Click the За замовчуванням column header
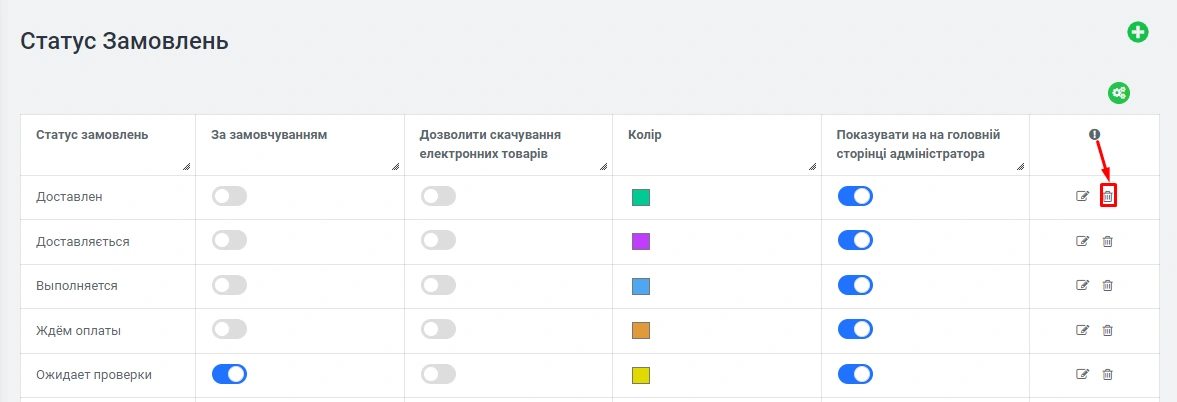 pyautogui.click(x=269, y=134)
